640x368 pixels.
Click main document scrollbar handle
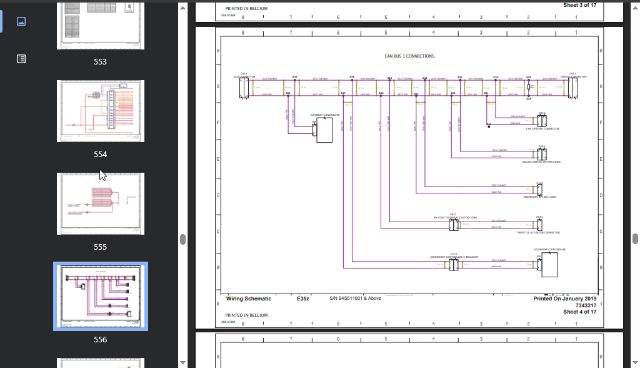pos(636,239)
